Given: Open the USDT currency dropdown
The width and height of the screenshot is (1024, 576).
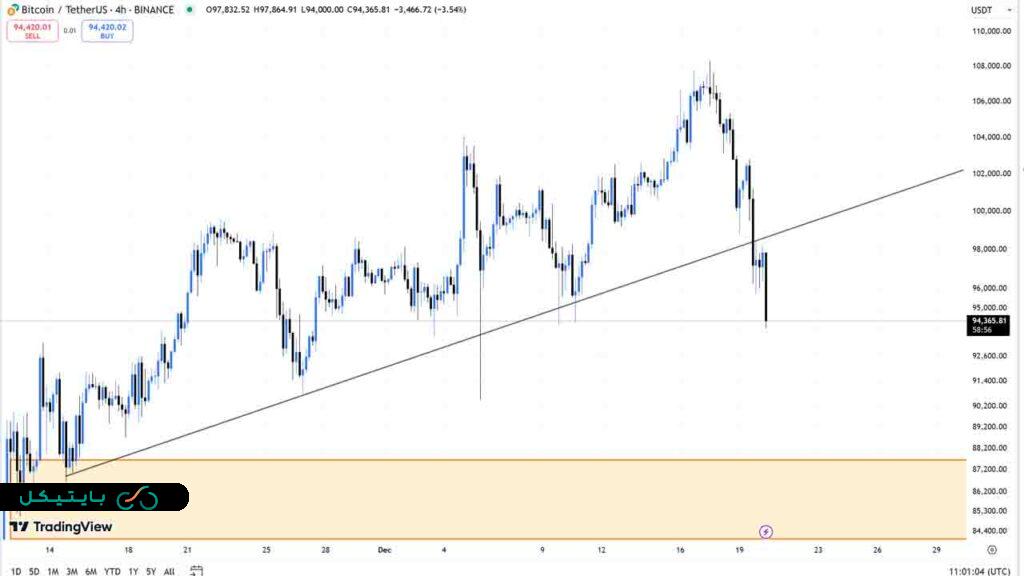Looking at the screenshot, I should [x=981, y=10].
